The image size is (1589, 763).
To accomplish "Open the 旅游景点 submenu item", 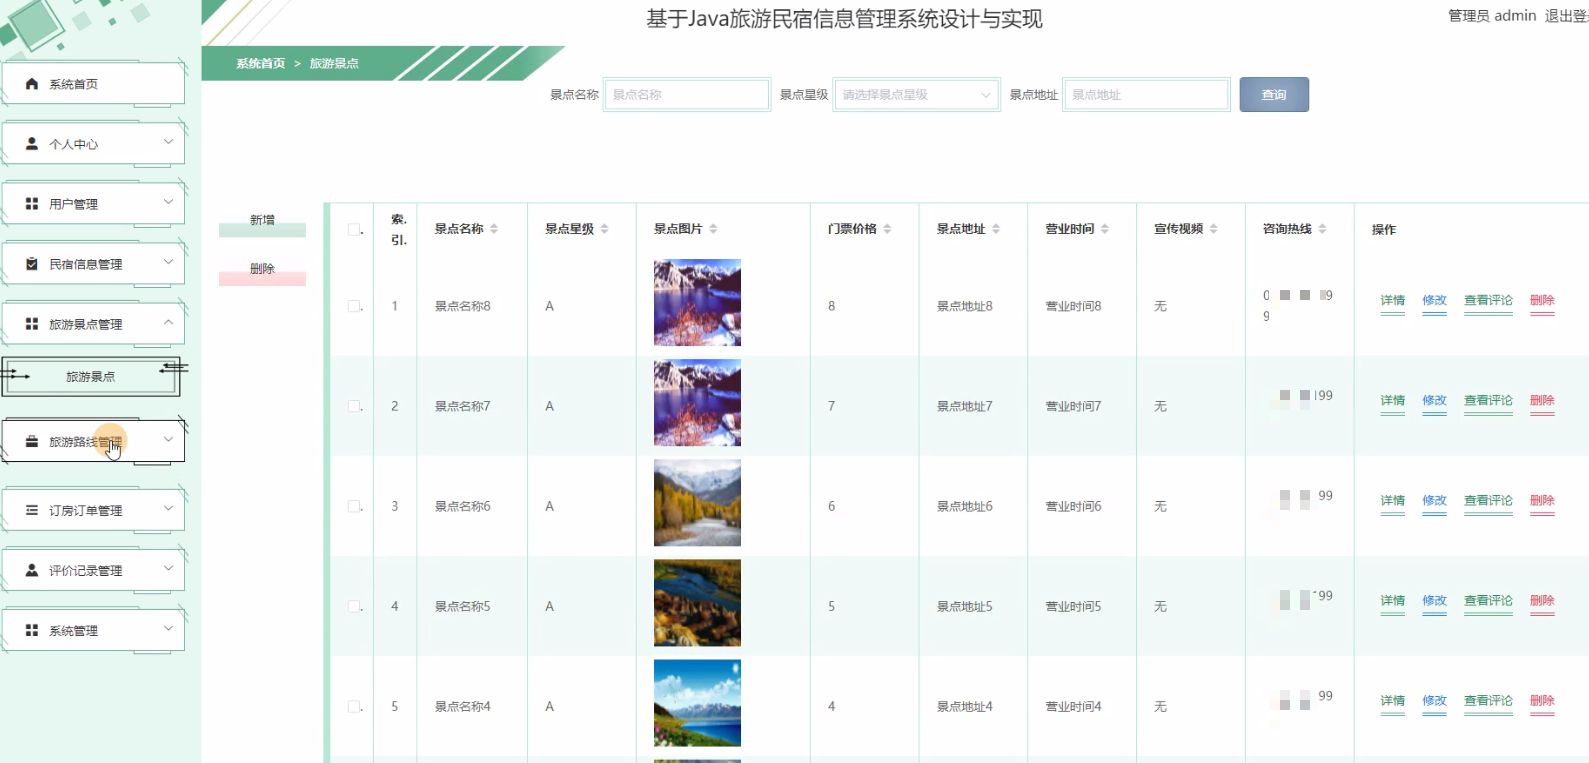I will [90, 377].
